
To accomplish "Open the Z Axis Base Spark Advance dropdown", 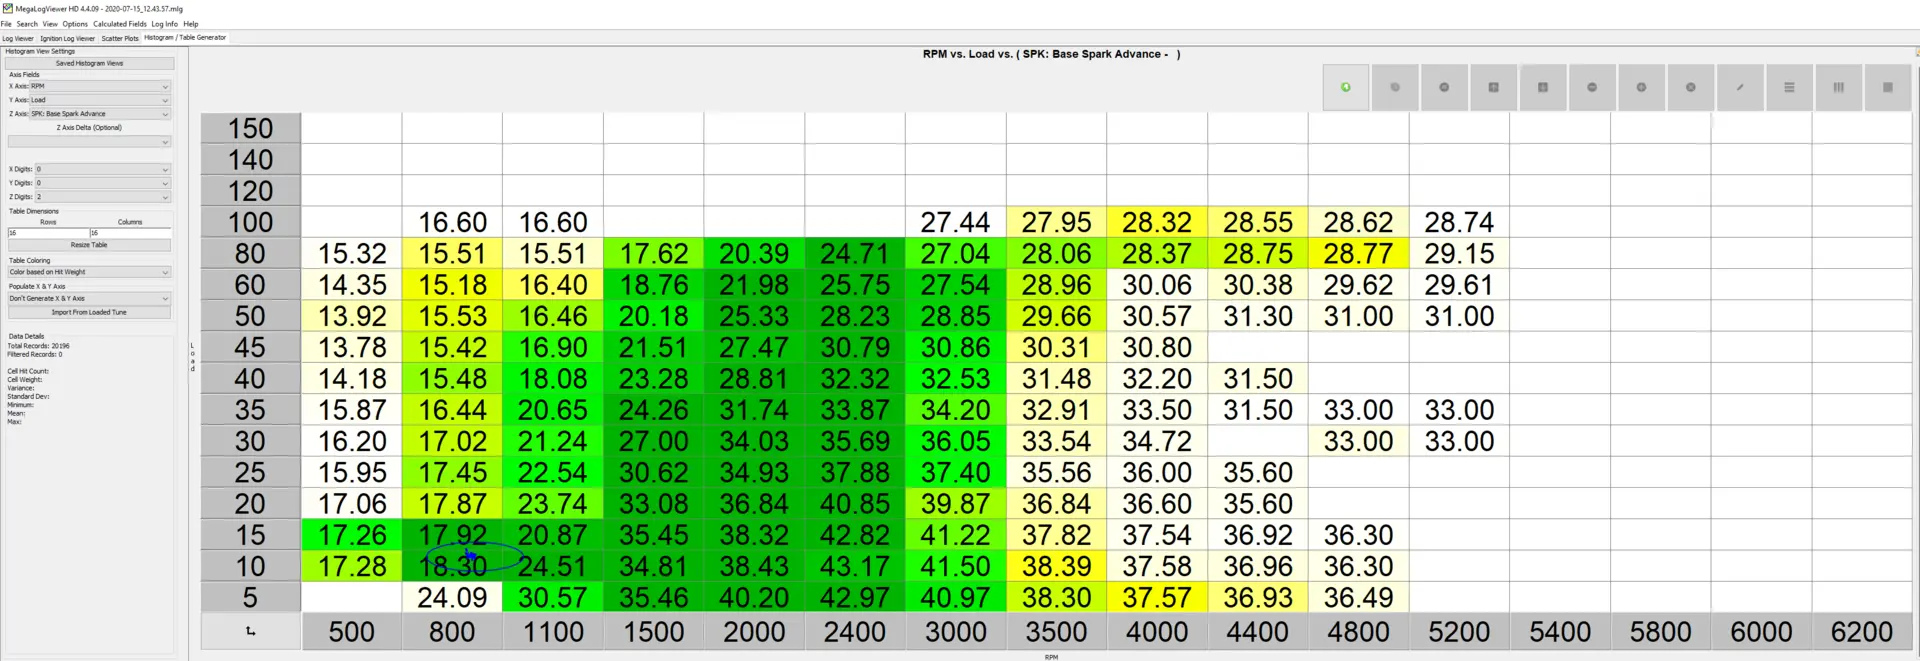I will tap(100, 114).
